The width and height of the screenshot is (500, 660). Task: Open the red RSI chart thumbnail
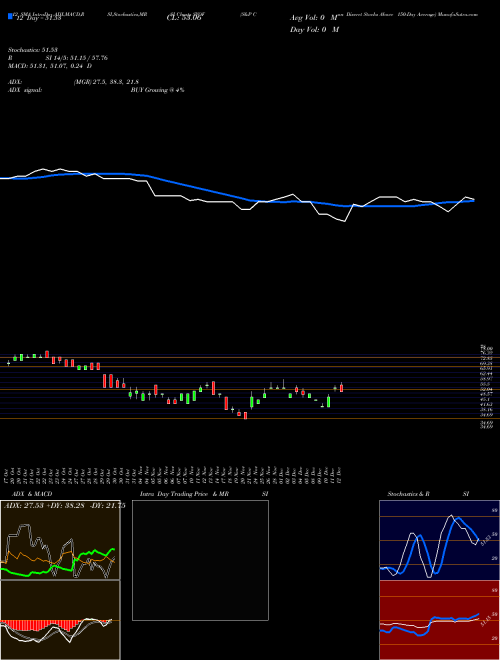439,620
